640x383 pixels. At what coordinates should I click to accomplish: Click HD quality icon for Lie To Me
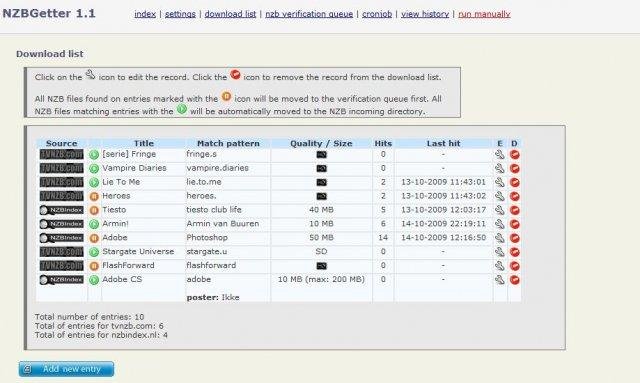point(322,183)
